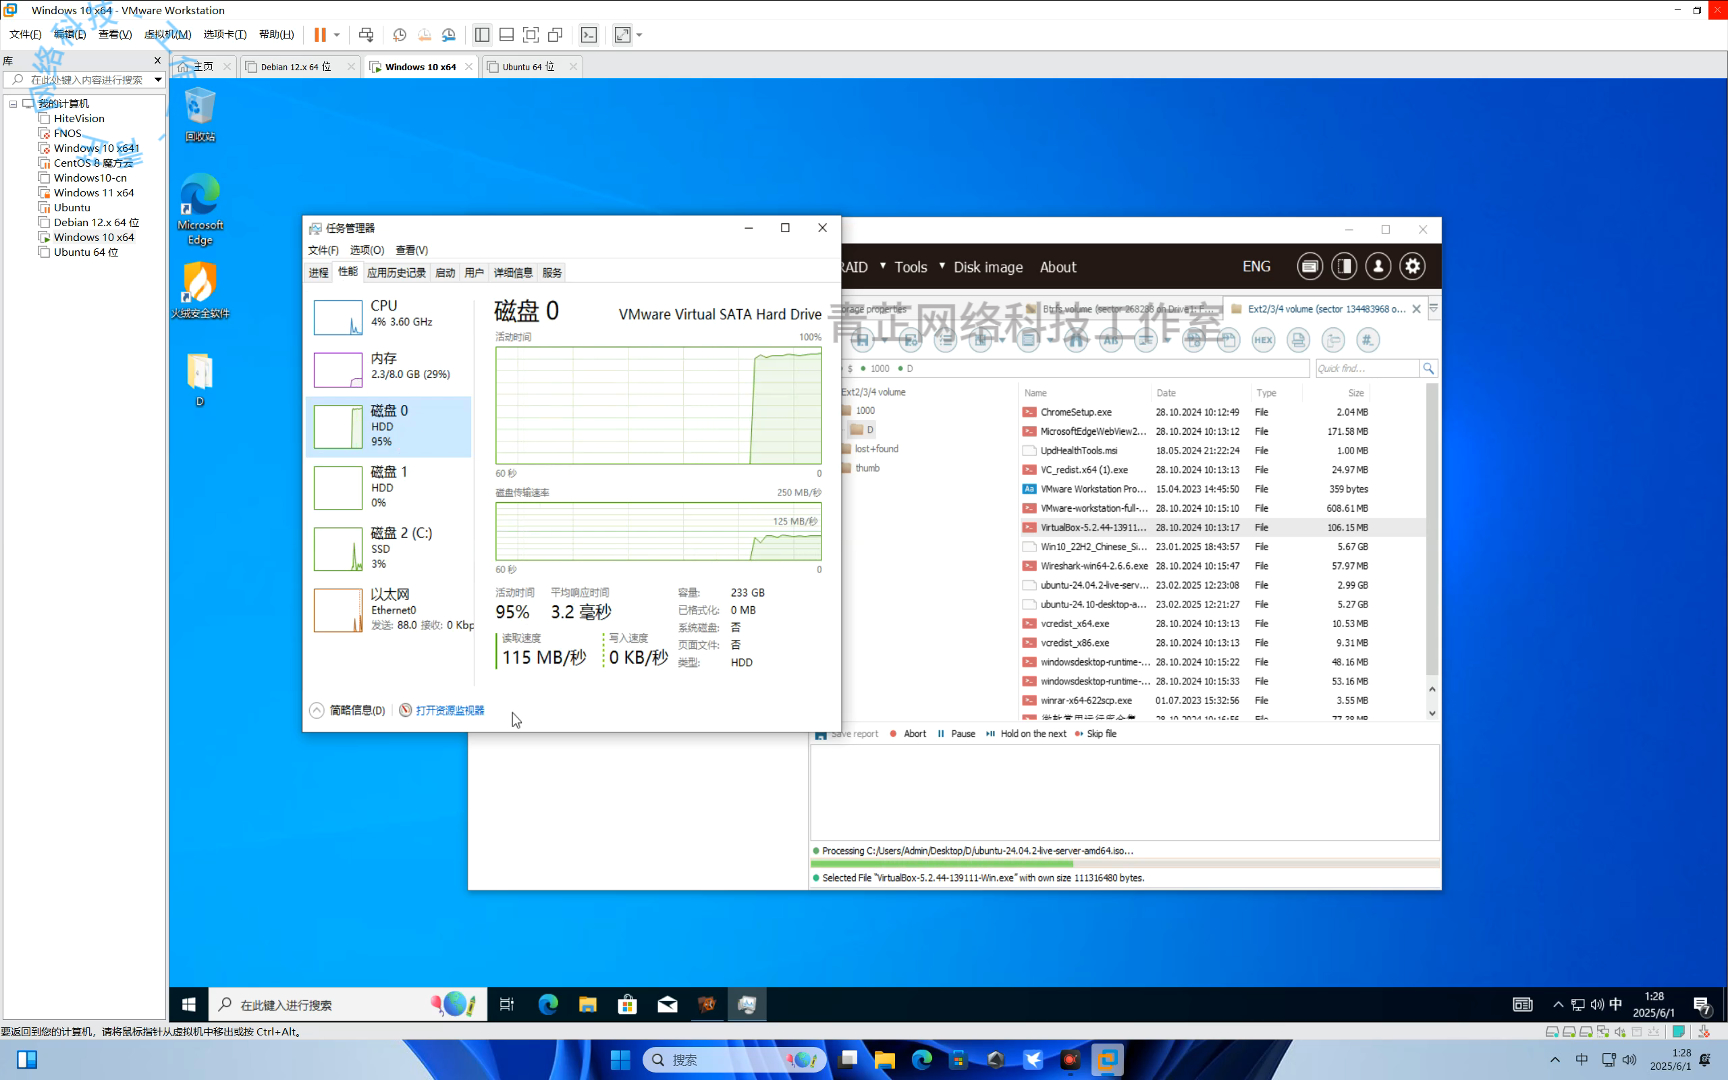Click the Quick find input field
The width and height of the screenshot is (1728, 1080).
(1367, 369)
